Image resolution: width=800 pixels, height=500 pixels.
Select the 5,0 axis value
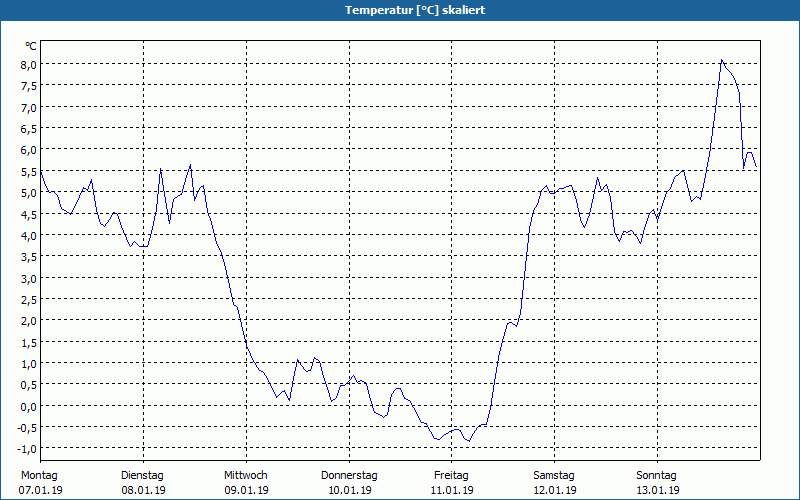29,193
